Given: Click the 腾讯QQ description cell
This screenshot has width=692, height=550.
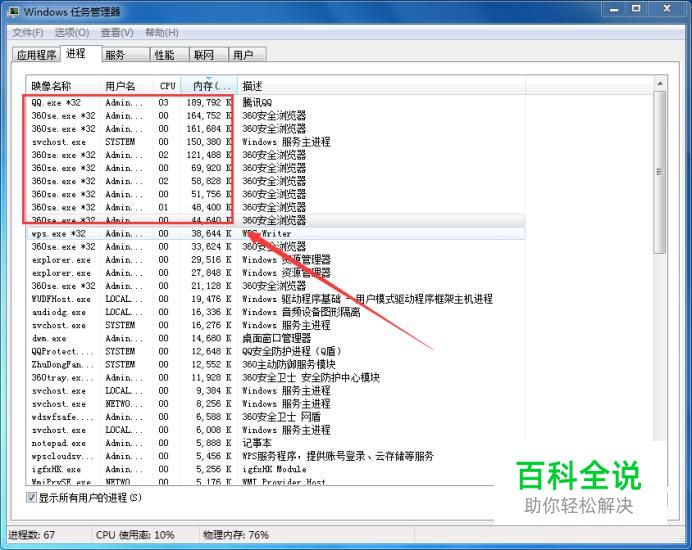Looking at the screenshot, I should [x=257, y=102].
